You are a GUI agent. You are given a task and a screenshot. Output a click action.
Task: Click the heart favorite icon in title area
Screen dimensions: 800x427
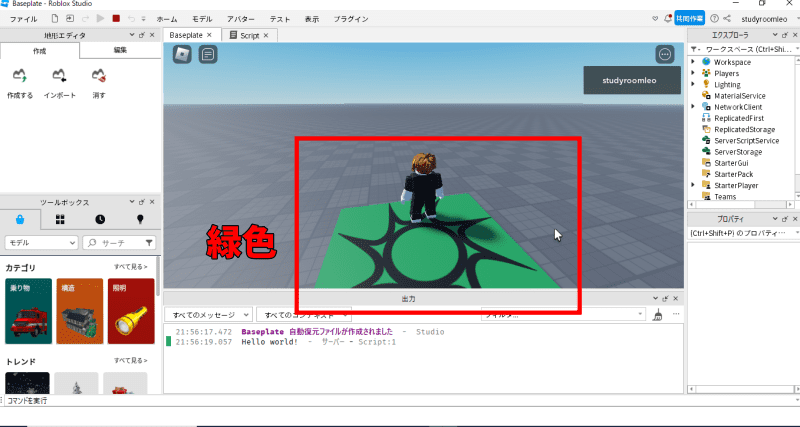655,19
